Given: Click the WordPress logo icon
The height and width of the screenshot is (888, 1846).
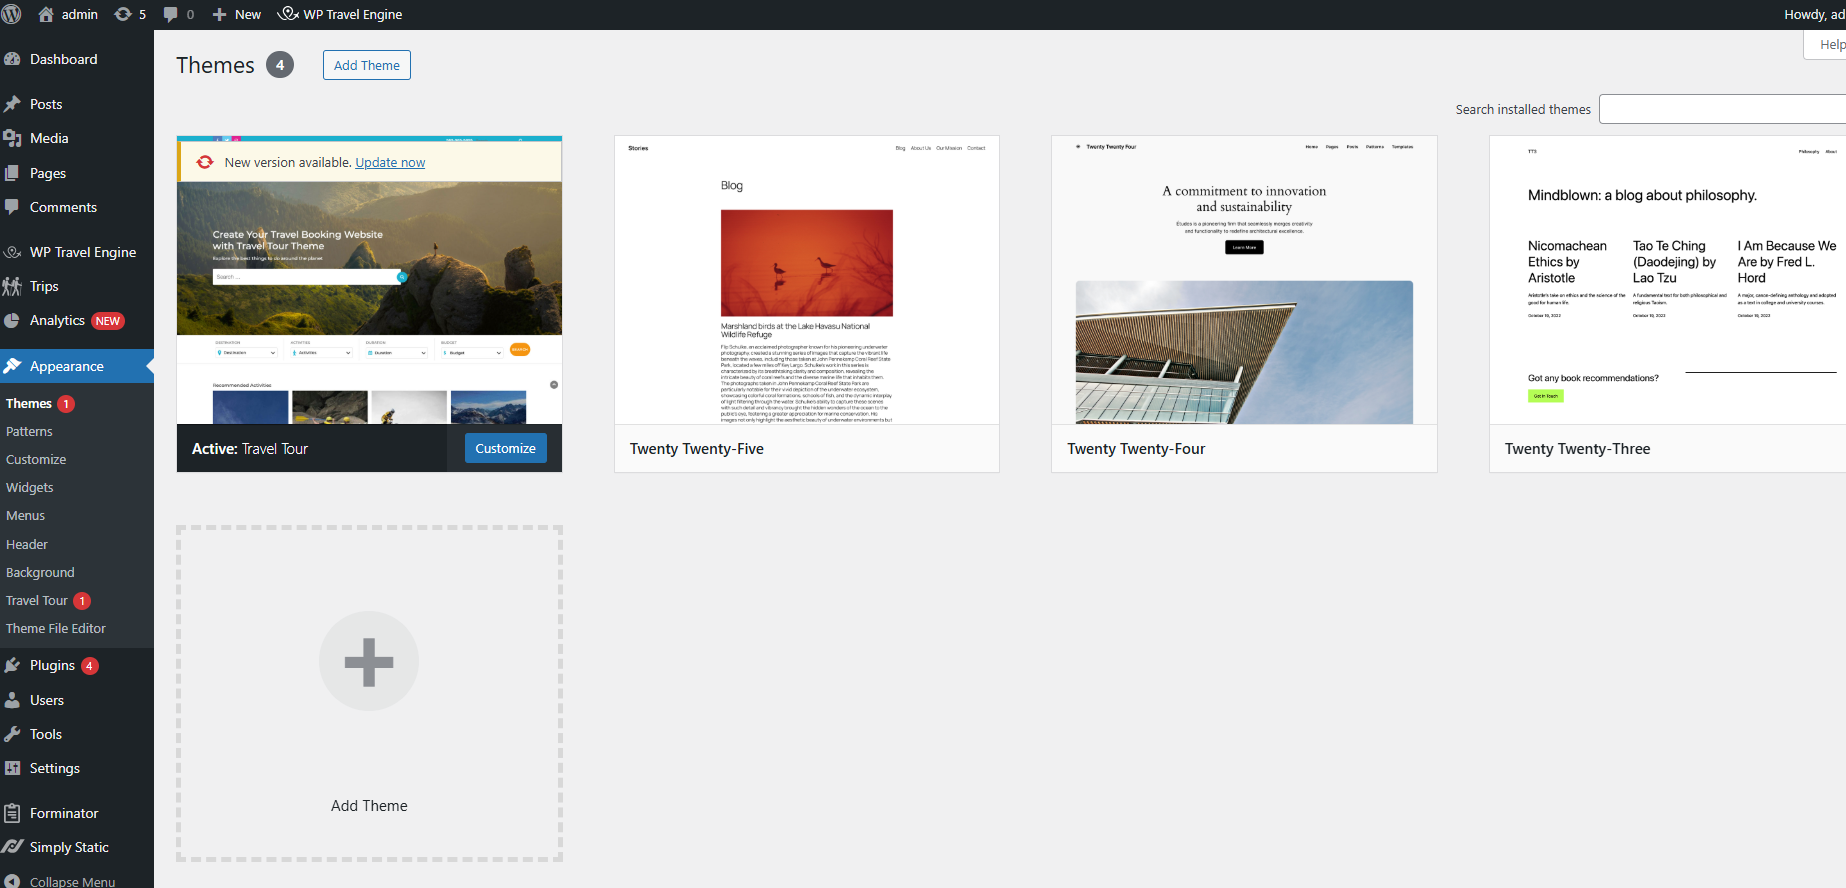Looking at the screenshot, I should tap(12, 14).
